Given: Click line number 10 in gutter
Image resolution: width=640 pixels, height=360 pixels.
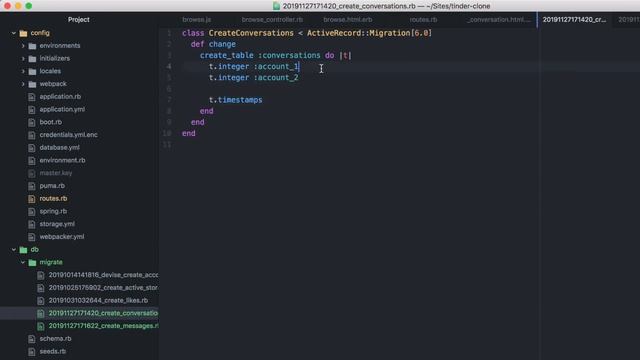Looking at the screenshot, I should 167,133.
